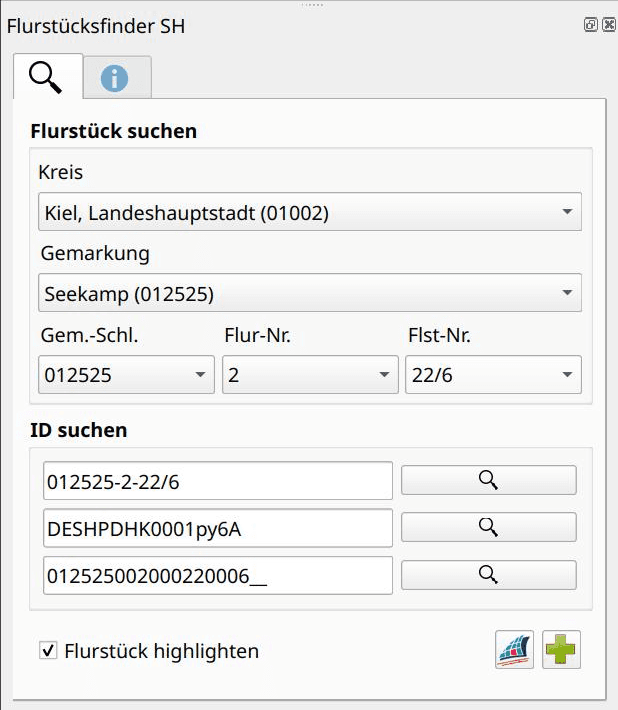Focus the DESHPDHK0001py6A input field
The image size is (618, 710).
218,528
